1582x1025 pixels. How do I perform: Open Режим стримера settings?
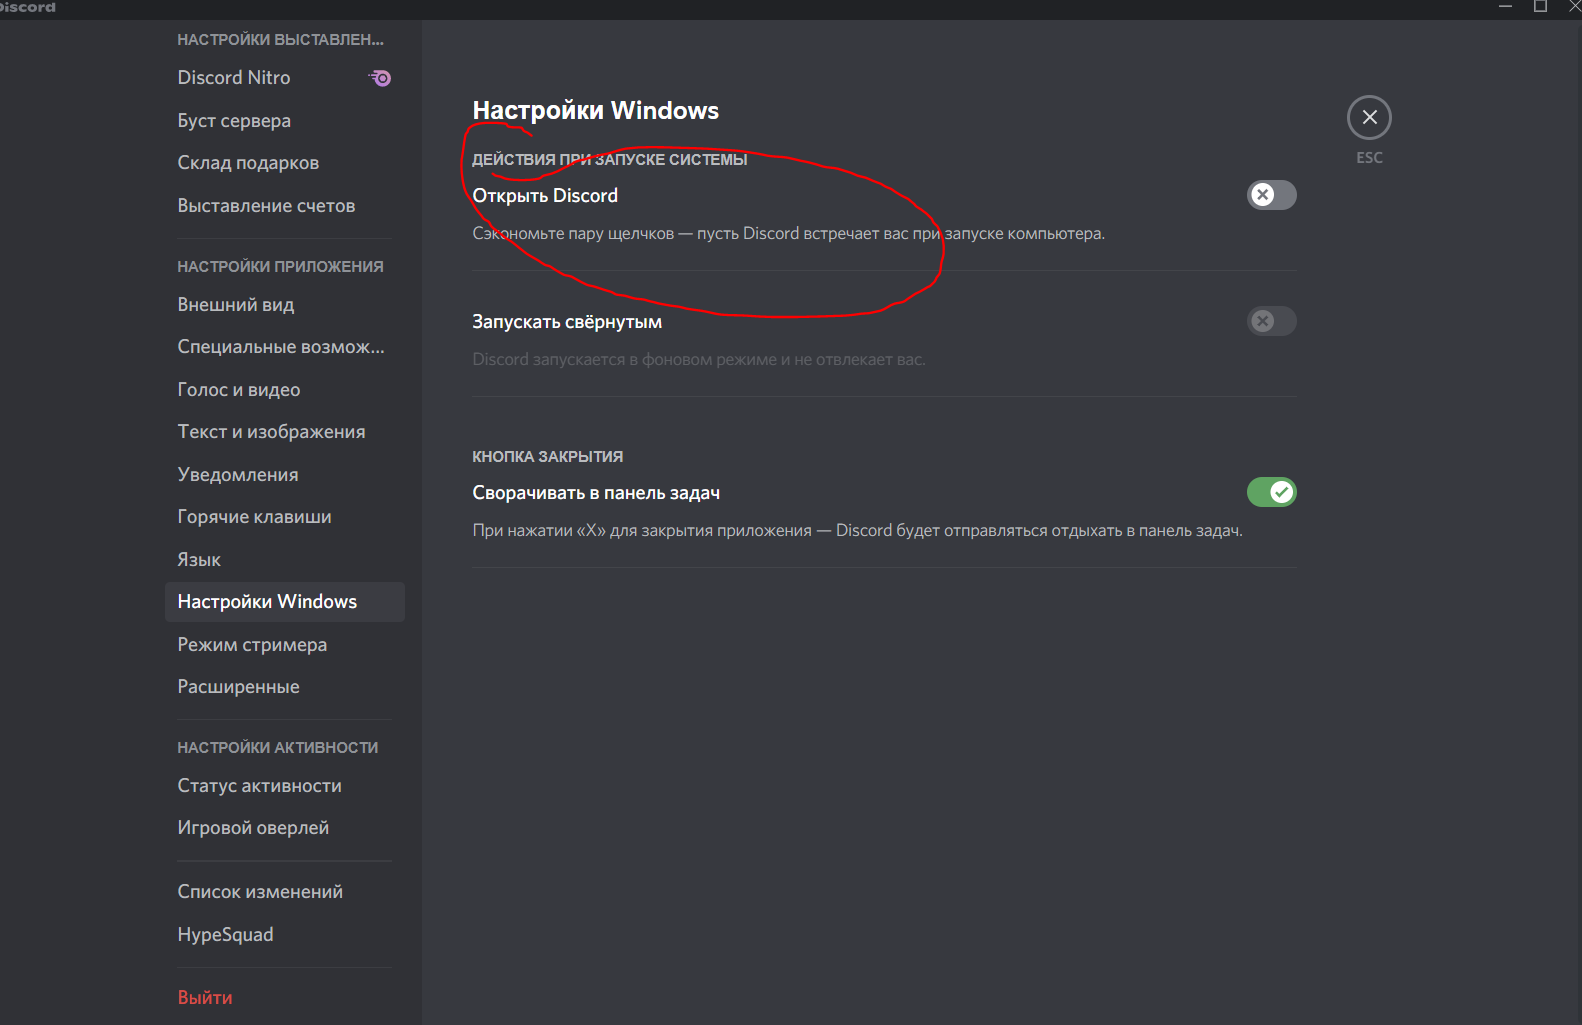pyautogui.click(x=285, y=645)
